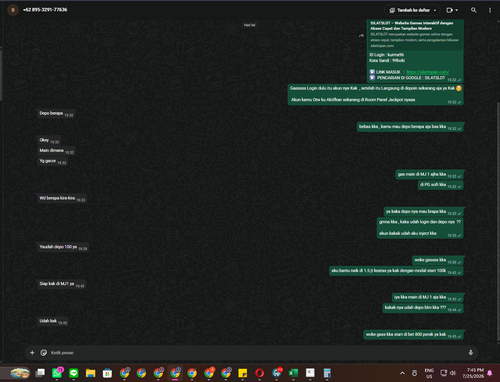The width and height of the screenshot is (500, 382).
Task: Open File Explorer from the taskbar
Action: click(90, 373)
